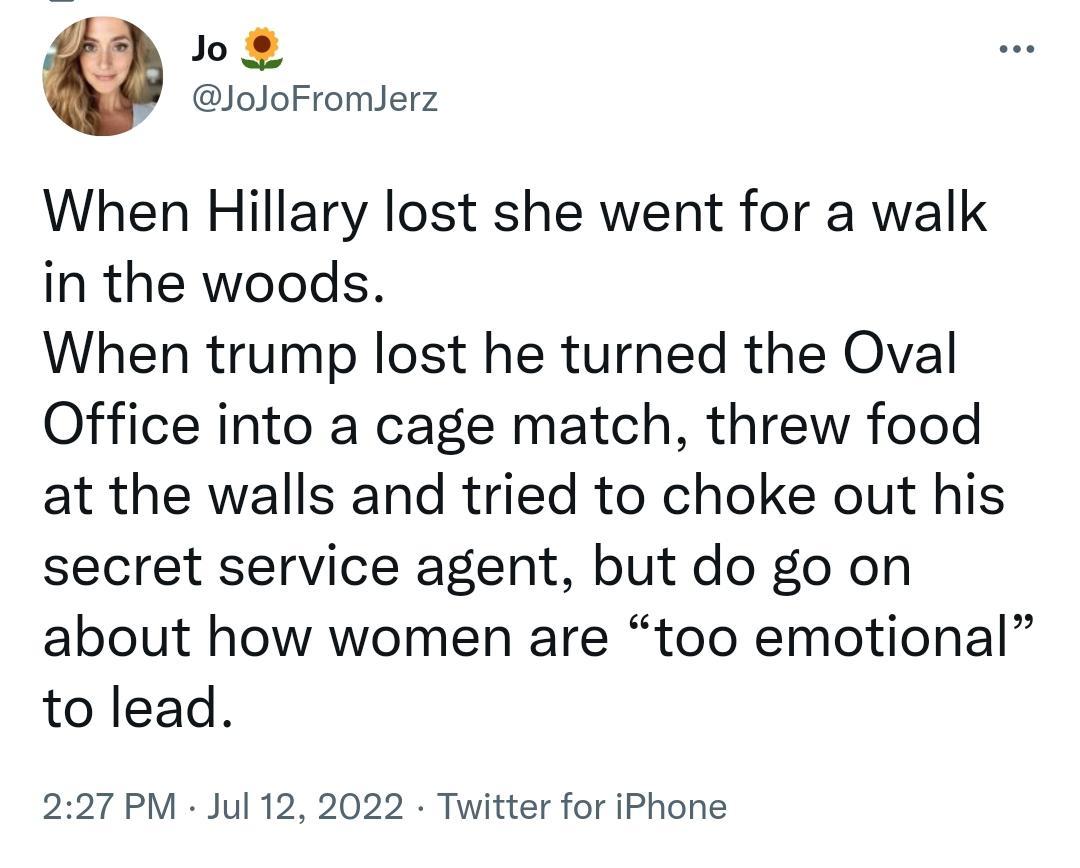Select the display name Jo
The image size is (1080, 868).
pyautogui.click(x=208, y=47)
